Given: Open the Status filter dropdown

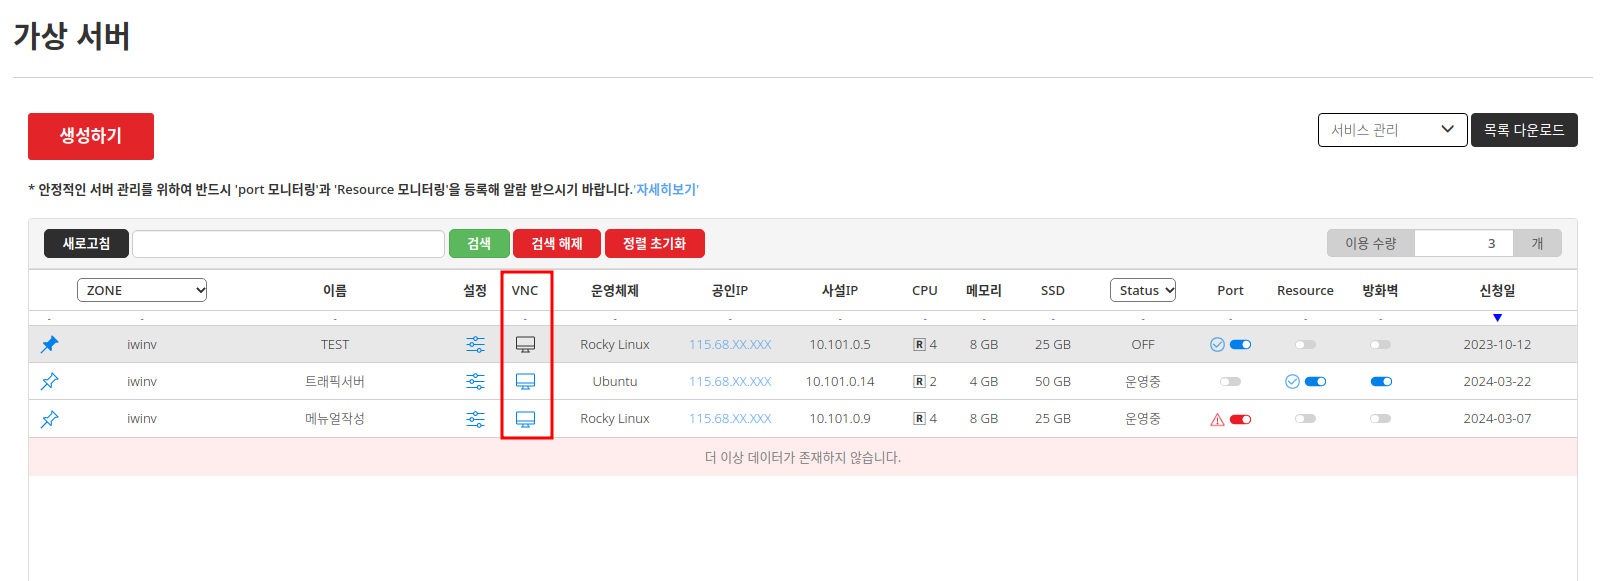Looking at the screenshot, I should coord(1143,290).
